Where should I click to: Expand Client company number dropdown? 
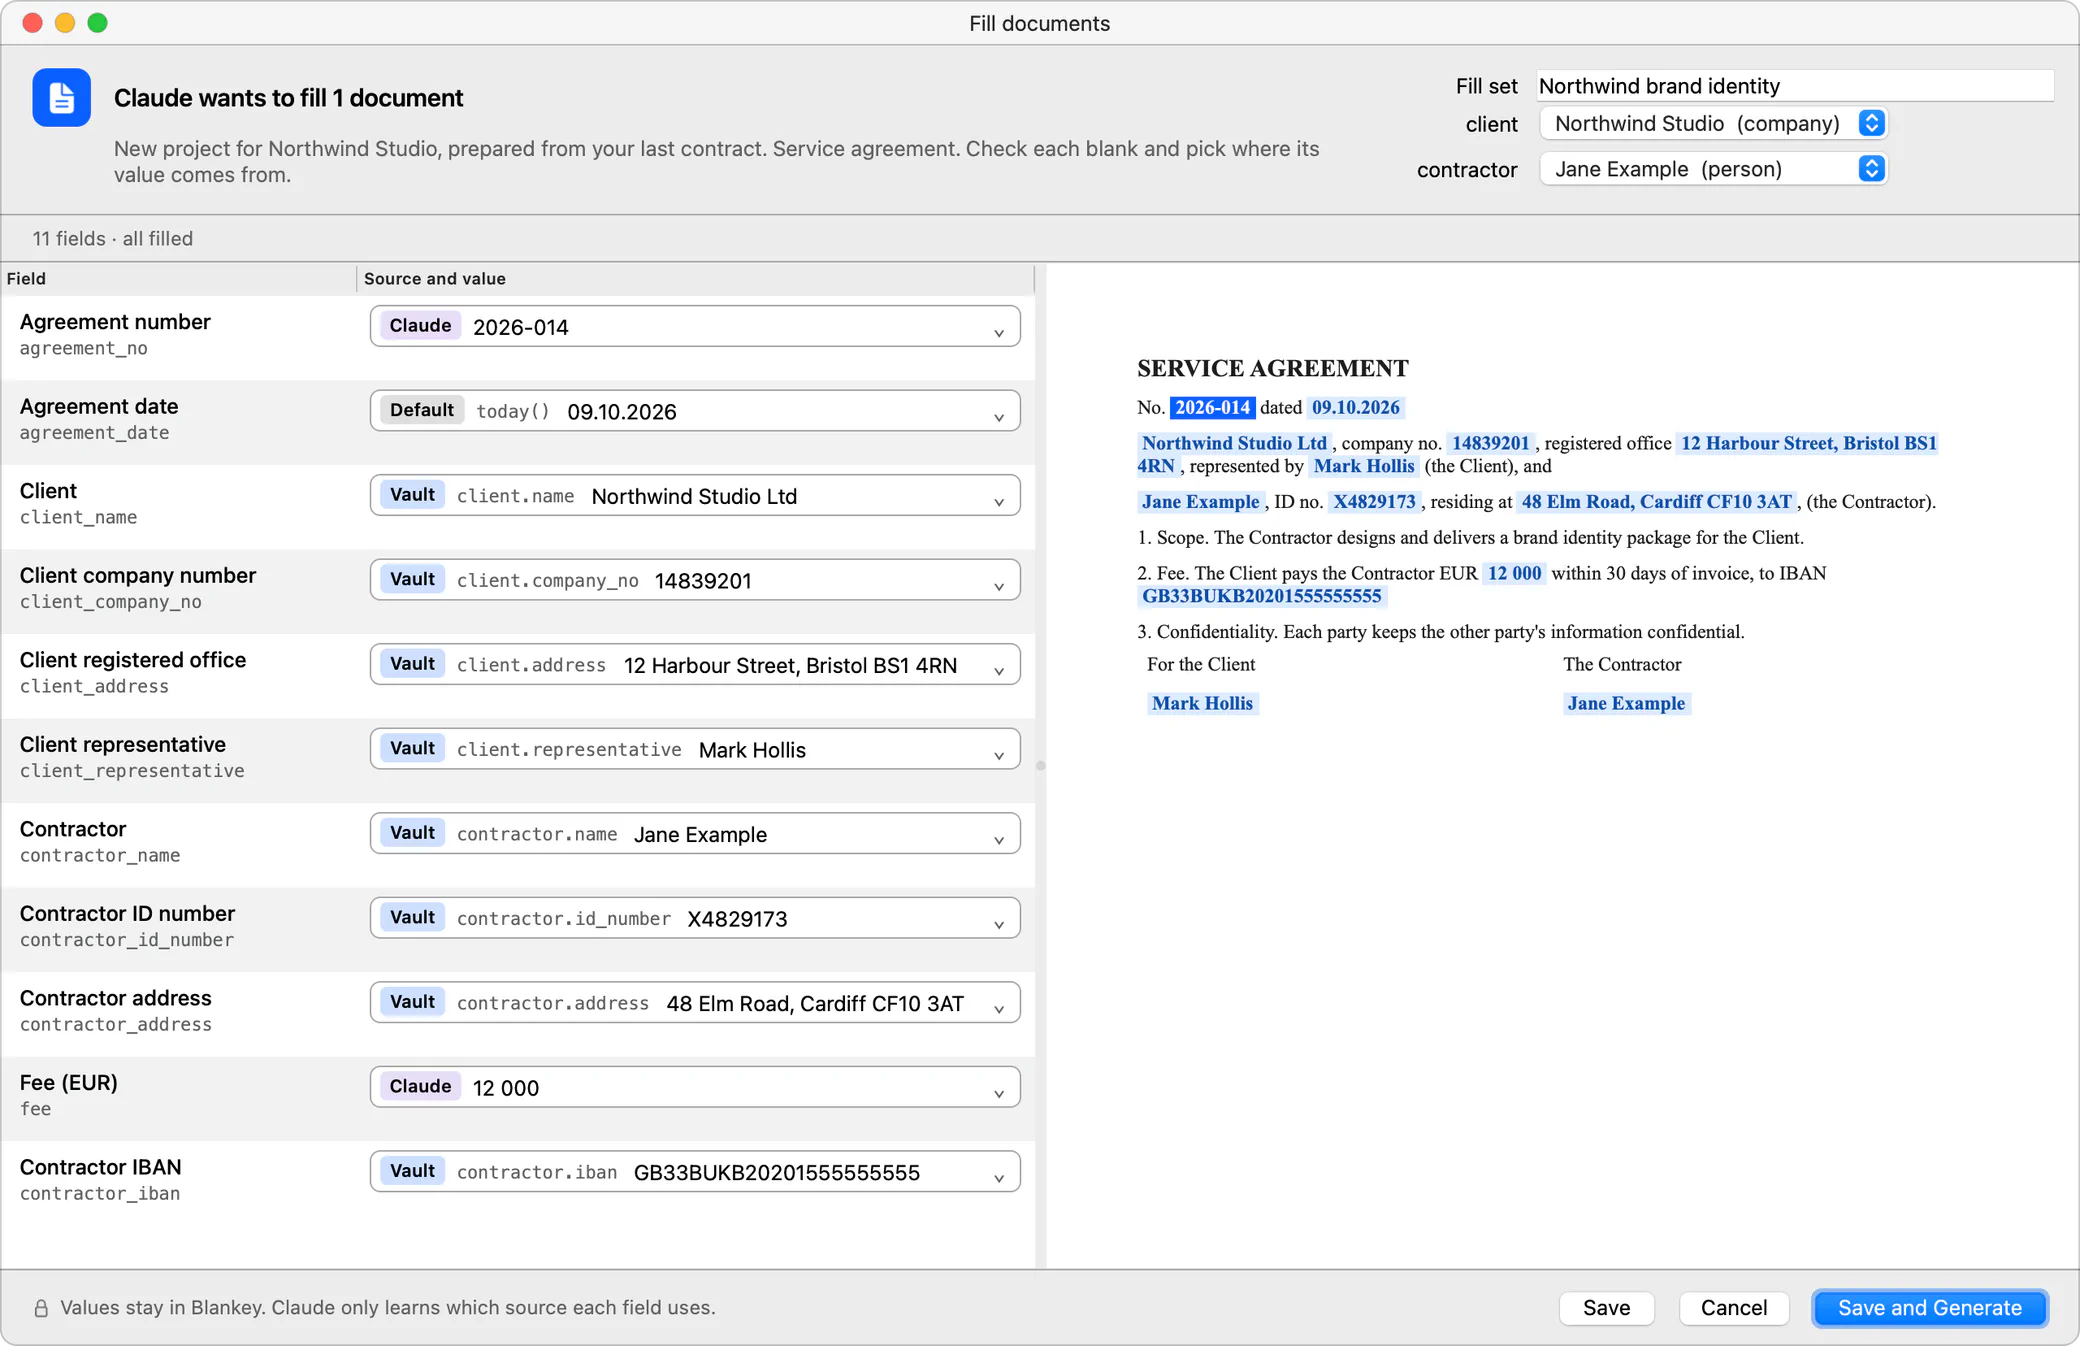[x=695, y=580]
